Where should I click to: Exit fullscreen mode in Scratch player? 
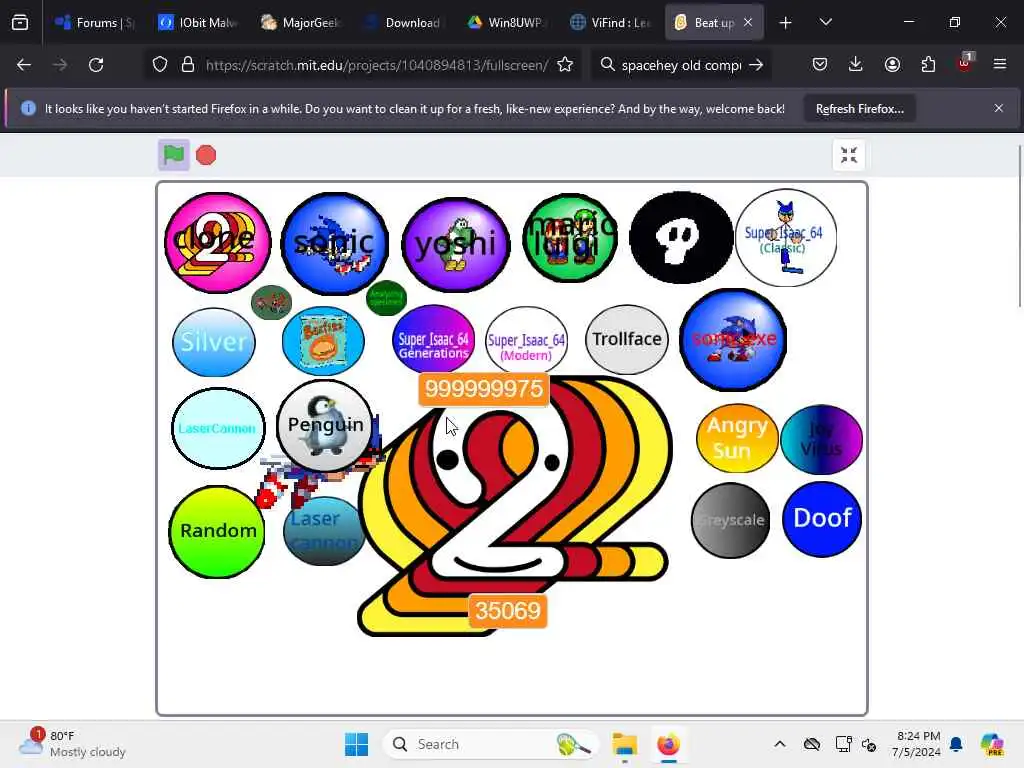point(849,155)
